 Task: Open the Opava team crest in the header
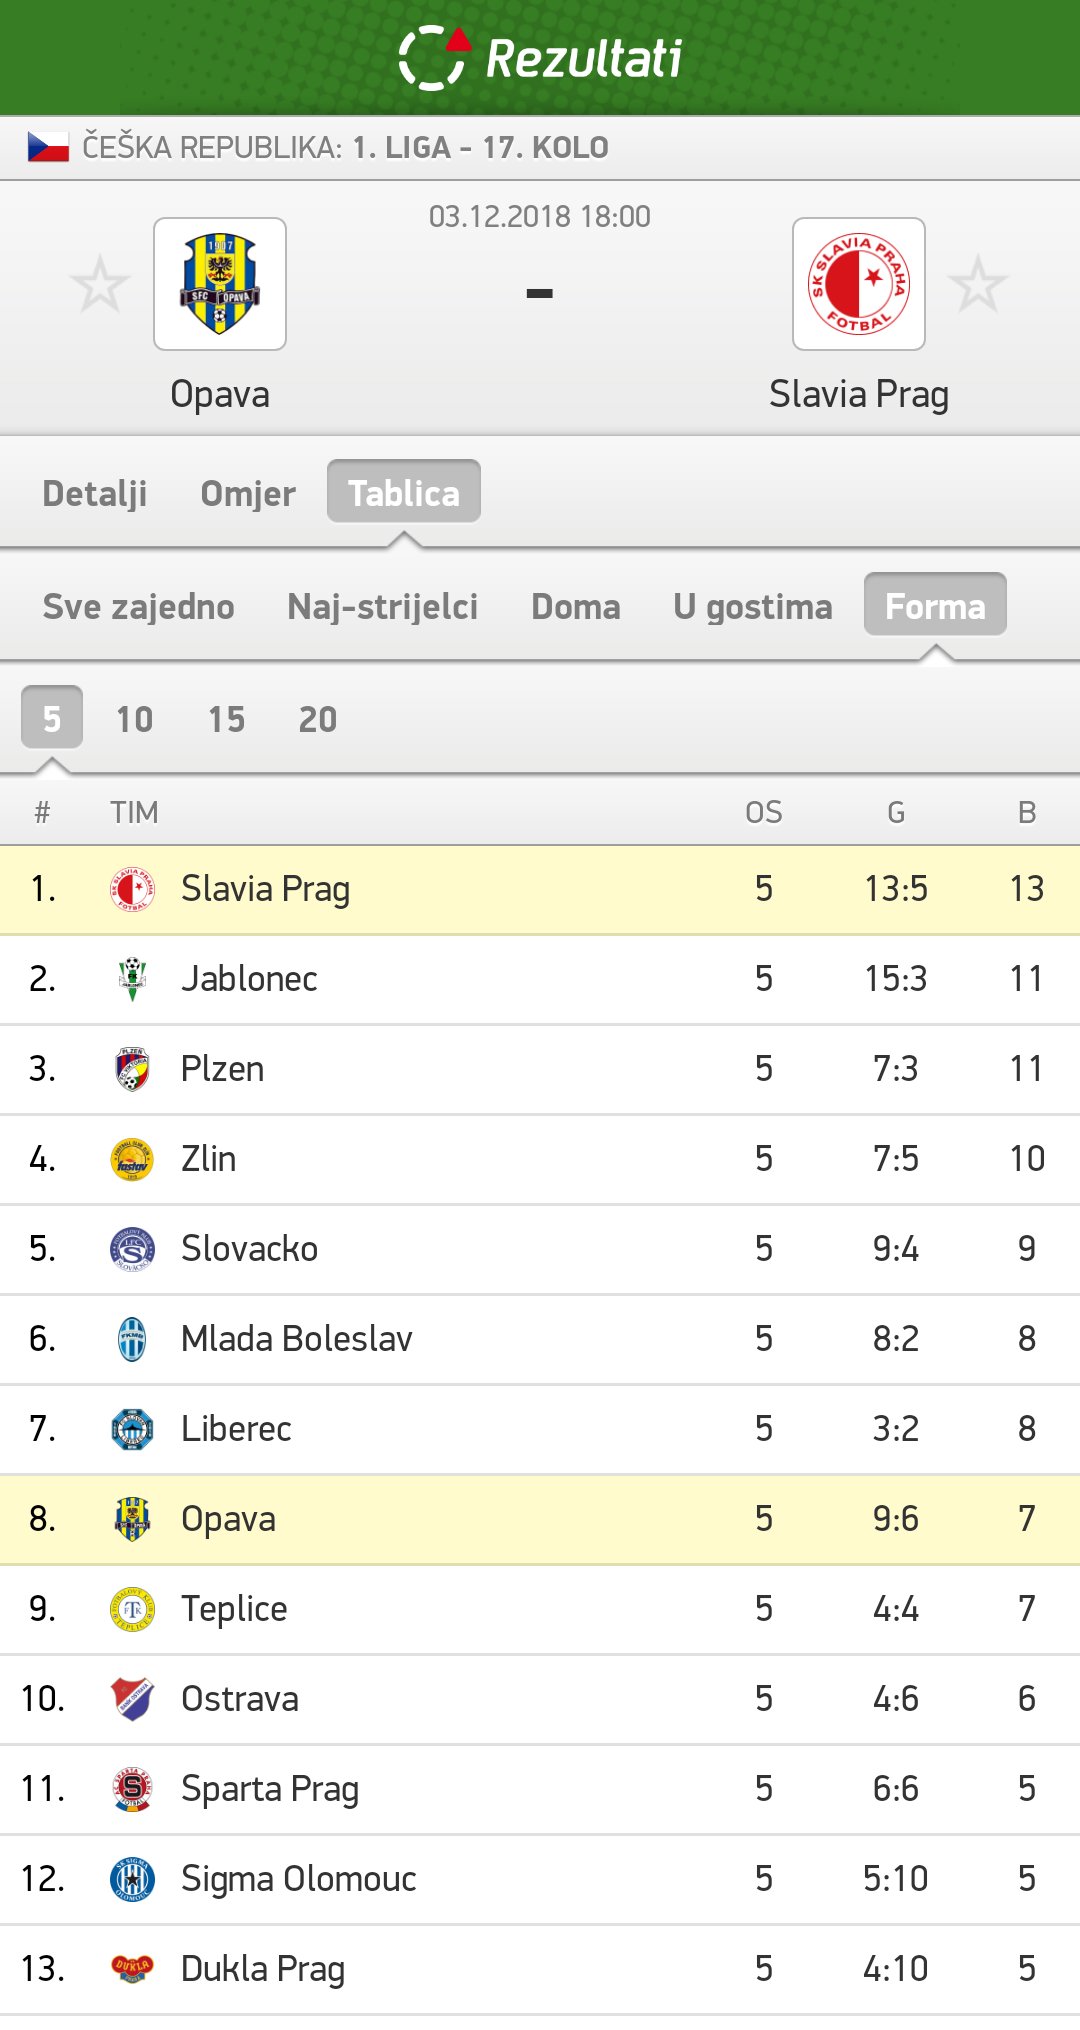point(220,284)
